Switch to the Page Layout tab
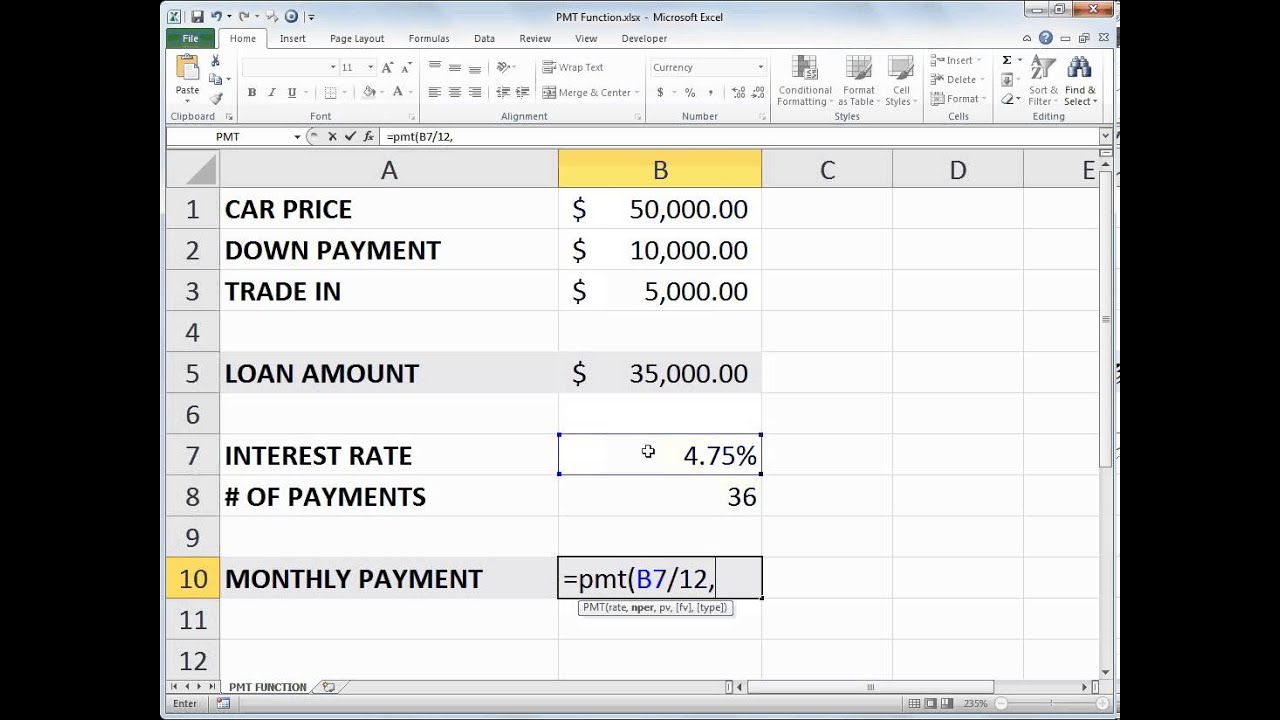Viewport: 1280px width, 720px height. [357, 38]
